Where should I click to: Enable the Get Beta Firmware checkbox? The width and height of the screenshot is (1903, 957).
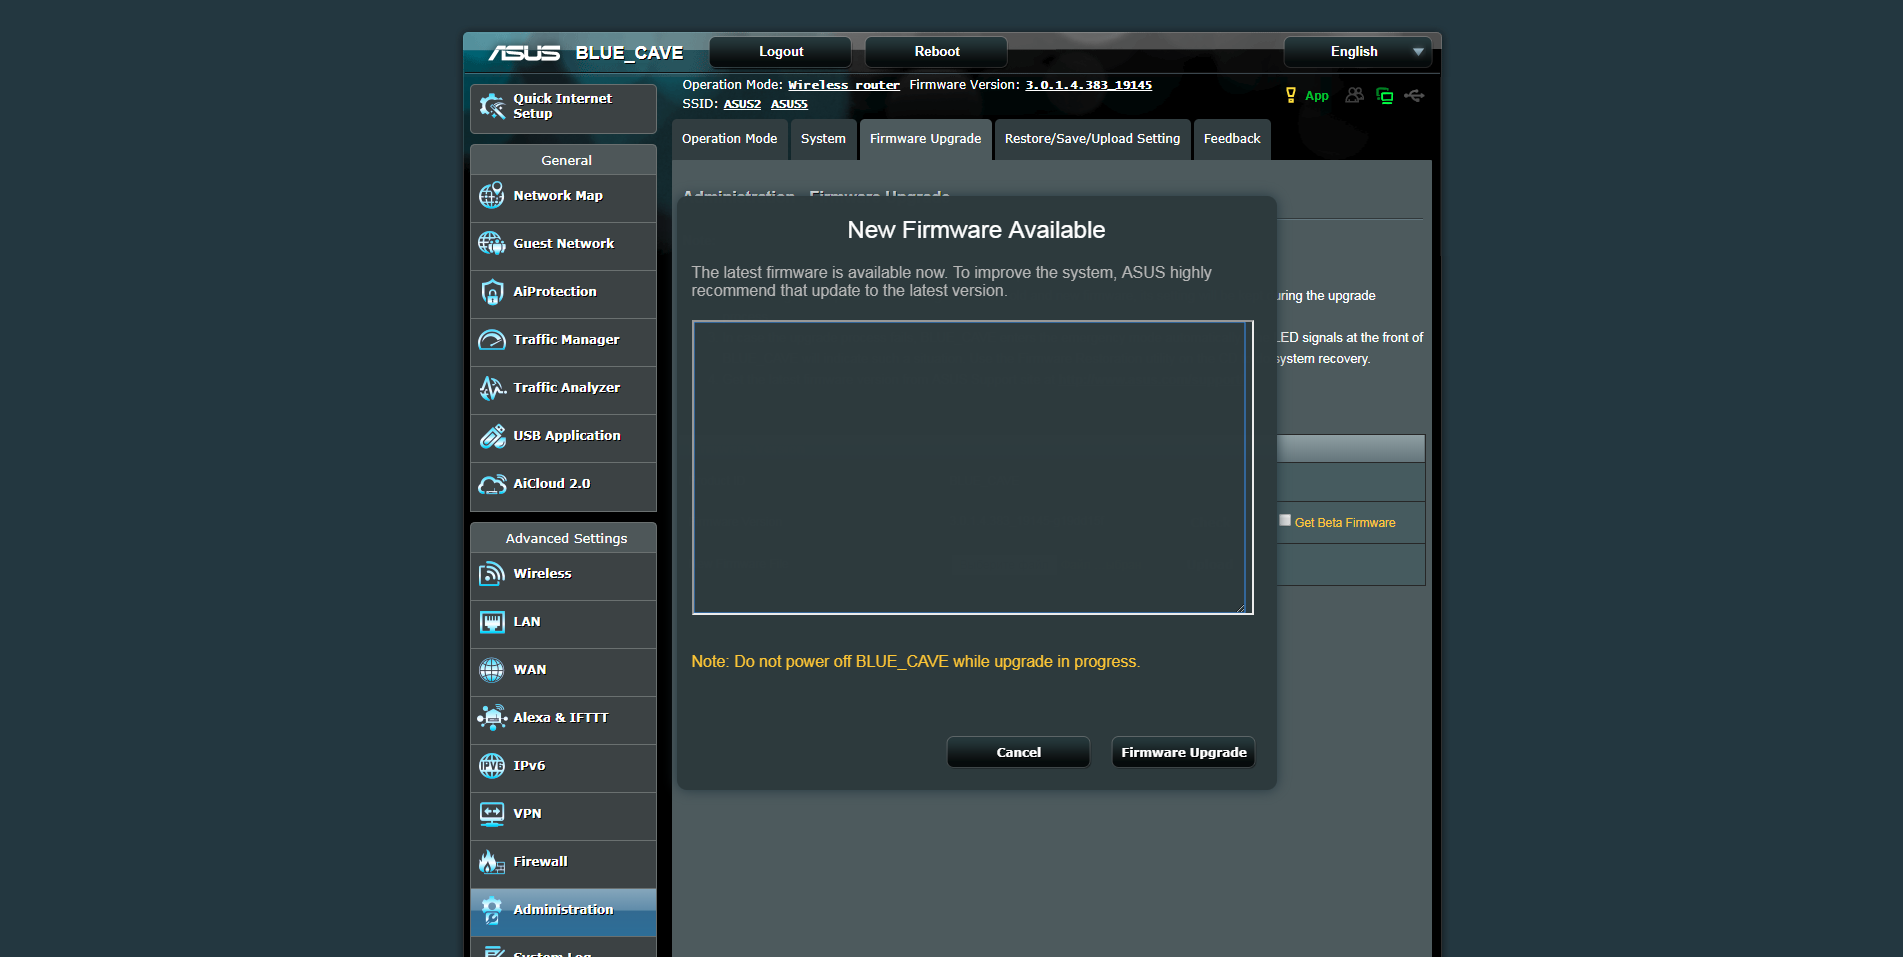(1285, 520)
